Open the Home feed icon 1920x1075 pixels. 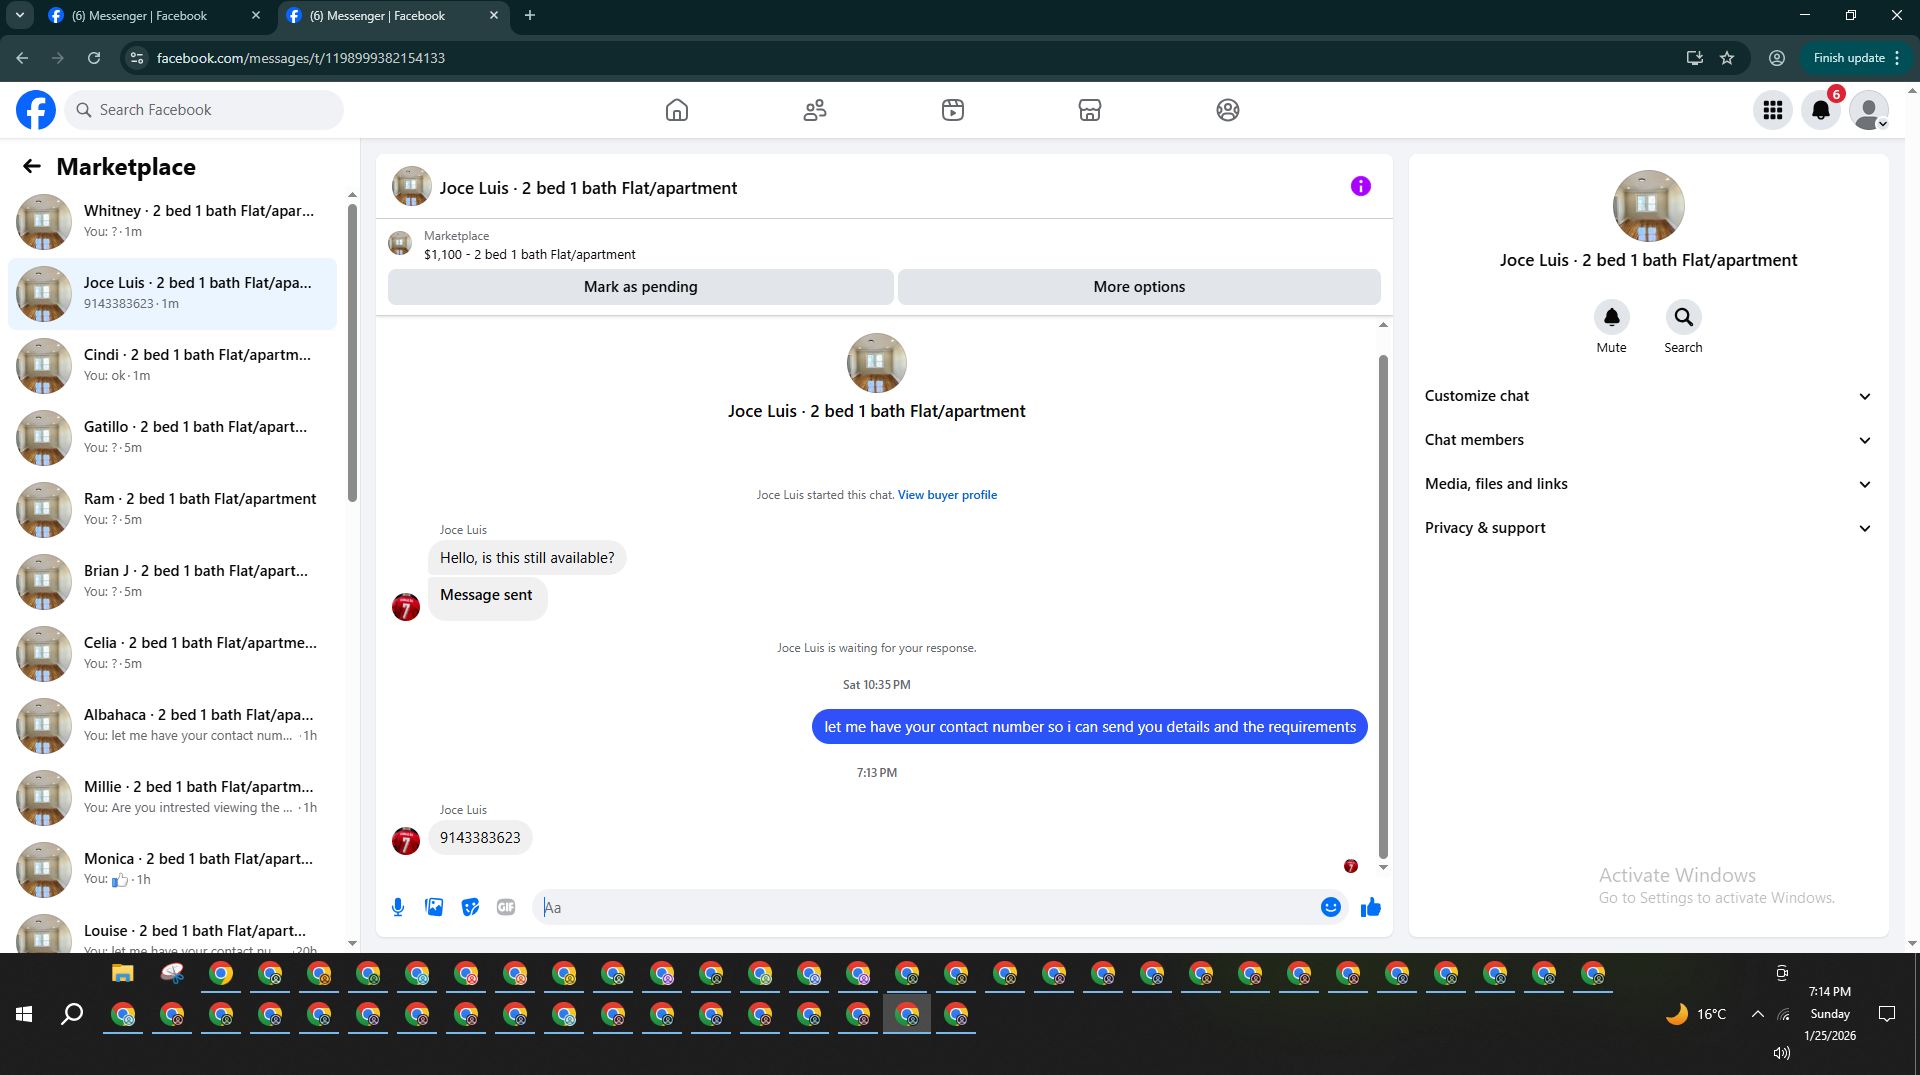coord(677,110)
